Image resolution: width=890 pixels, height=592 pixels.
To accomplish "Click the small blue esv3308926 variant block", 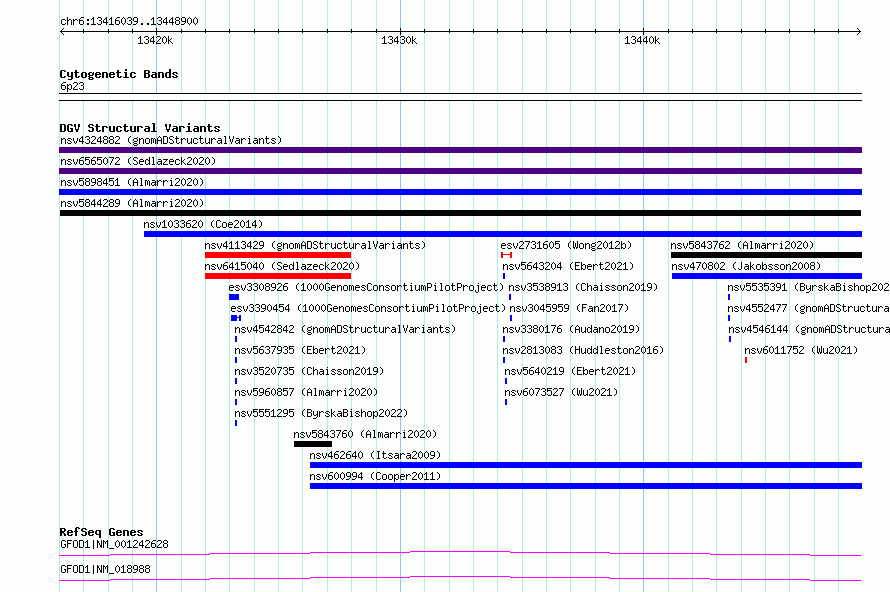I will 234,297.
